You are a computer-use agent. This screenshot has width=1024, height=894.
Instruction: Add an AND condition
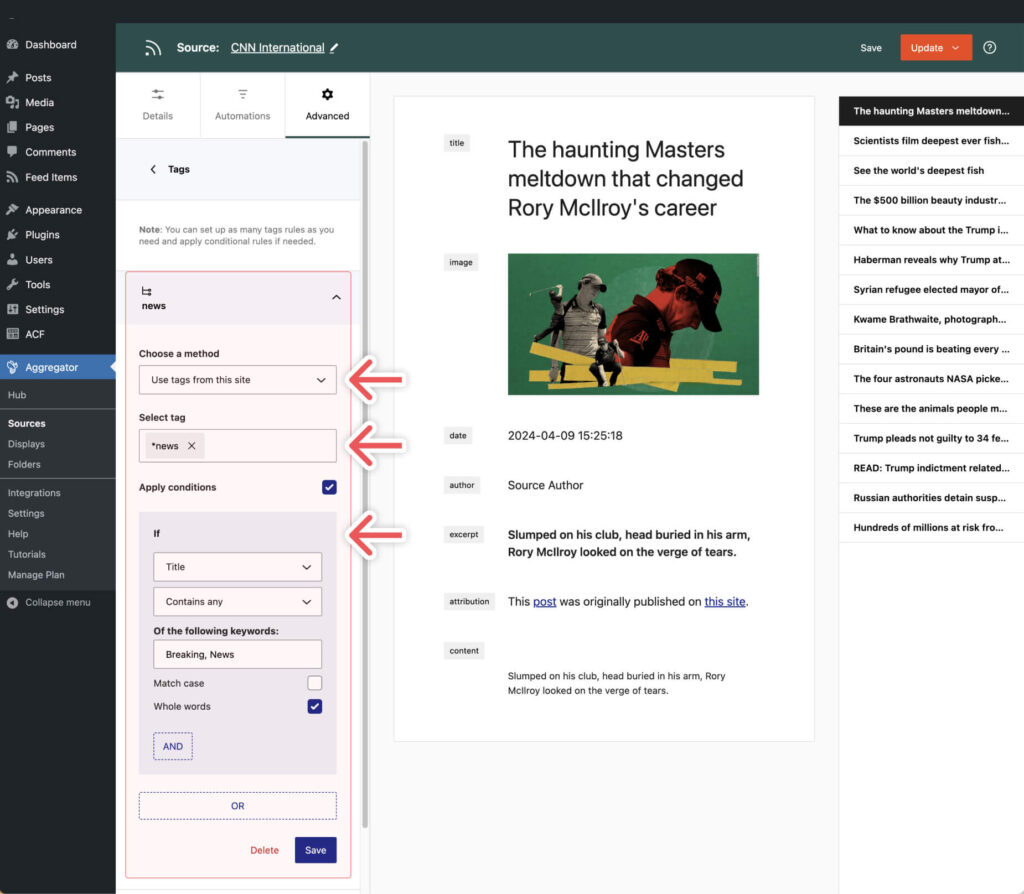pos(173,746)
